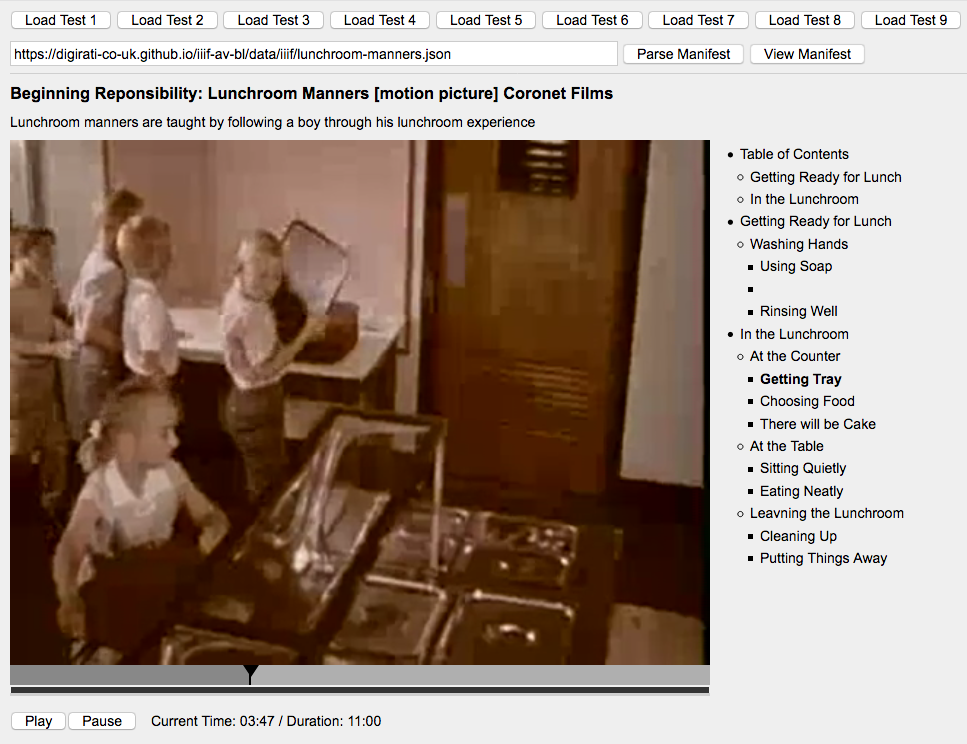Open View Manifest
967x744 pixels.
[807, 54]
